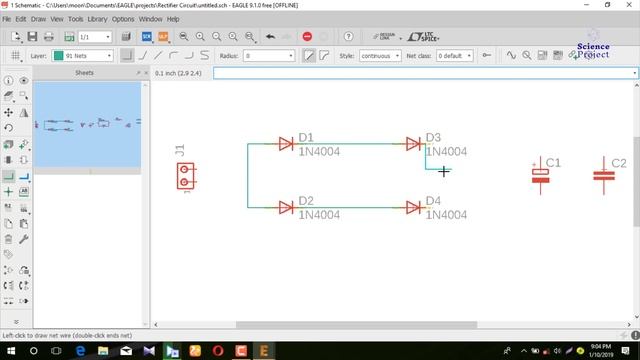This screenshot has width=640, height=360.
Task: Open the sheet selector 1/1 dropdown
Action: (x=95, y=37)
